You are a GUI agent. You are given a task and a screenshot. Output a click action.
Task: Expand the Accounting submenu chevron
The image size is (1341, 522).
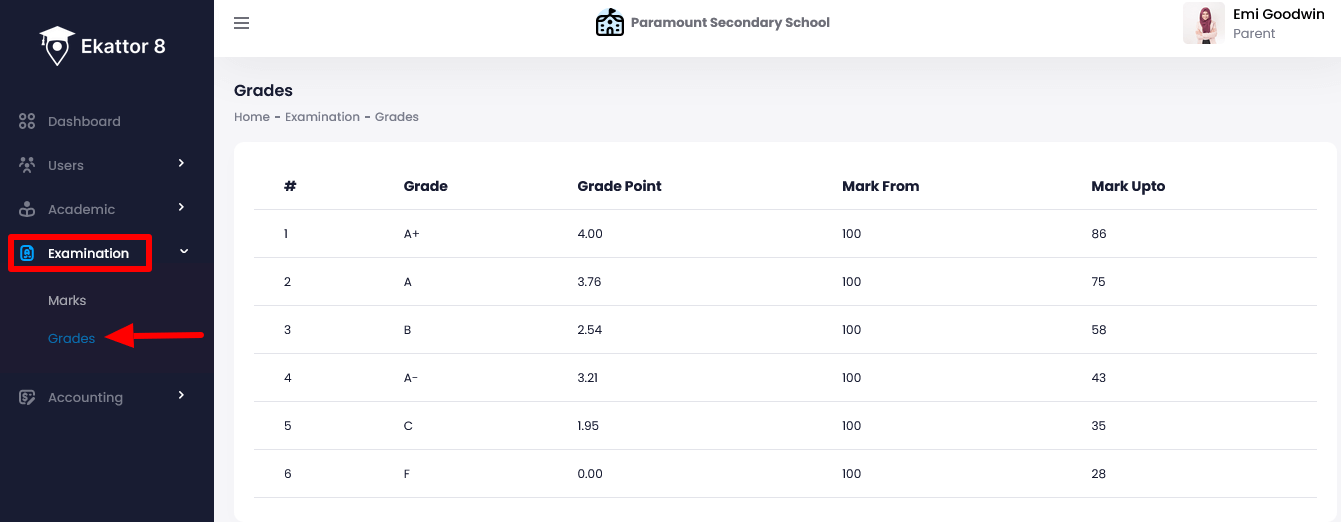click(x=181, y=395)
